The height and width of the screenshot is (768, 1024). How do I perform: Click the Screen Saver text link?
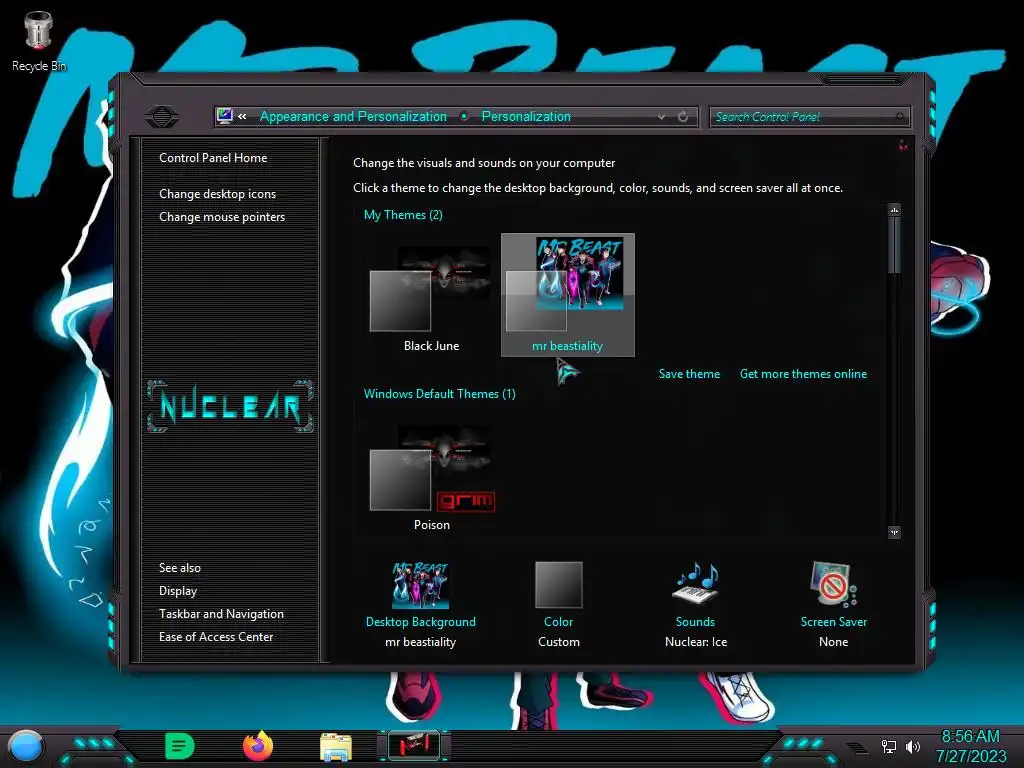(x=834, y=622)
